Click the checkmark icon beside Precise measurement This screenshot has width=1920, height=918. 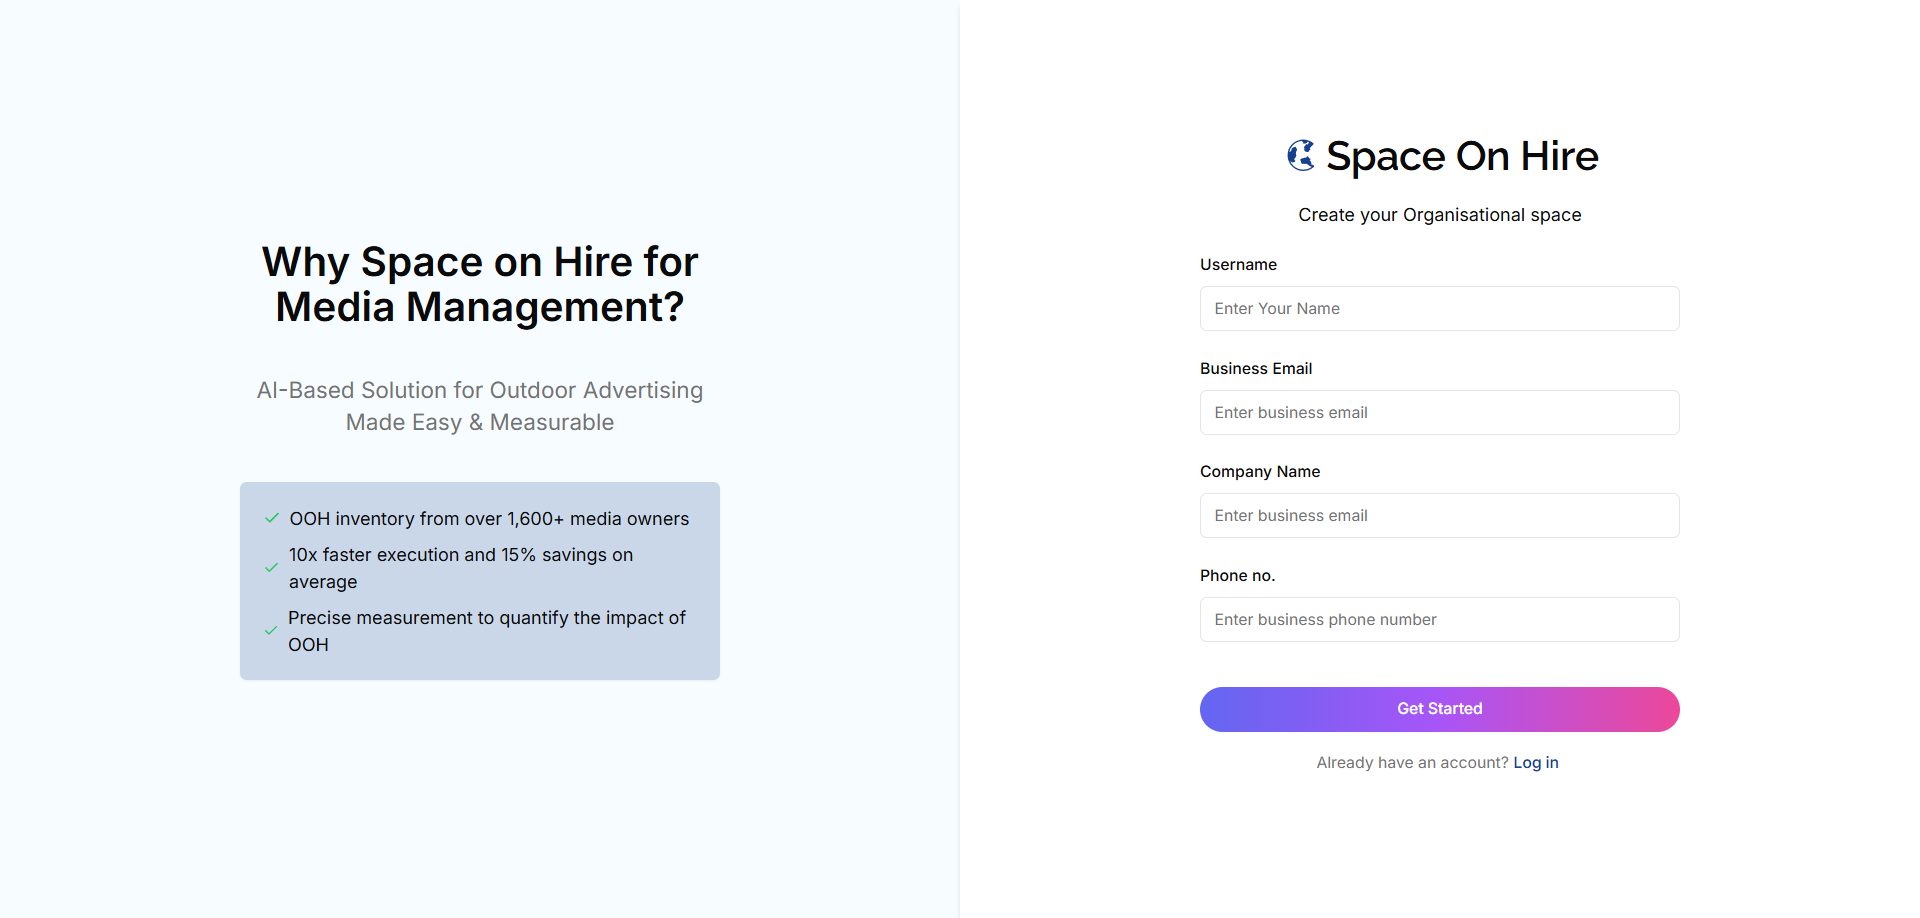coord(271,631)
